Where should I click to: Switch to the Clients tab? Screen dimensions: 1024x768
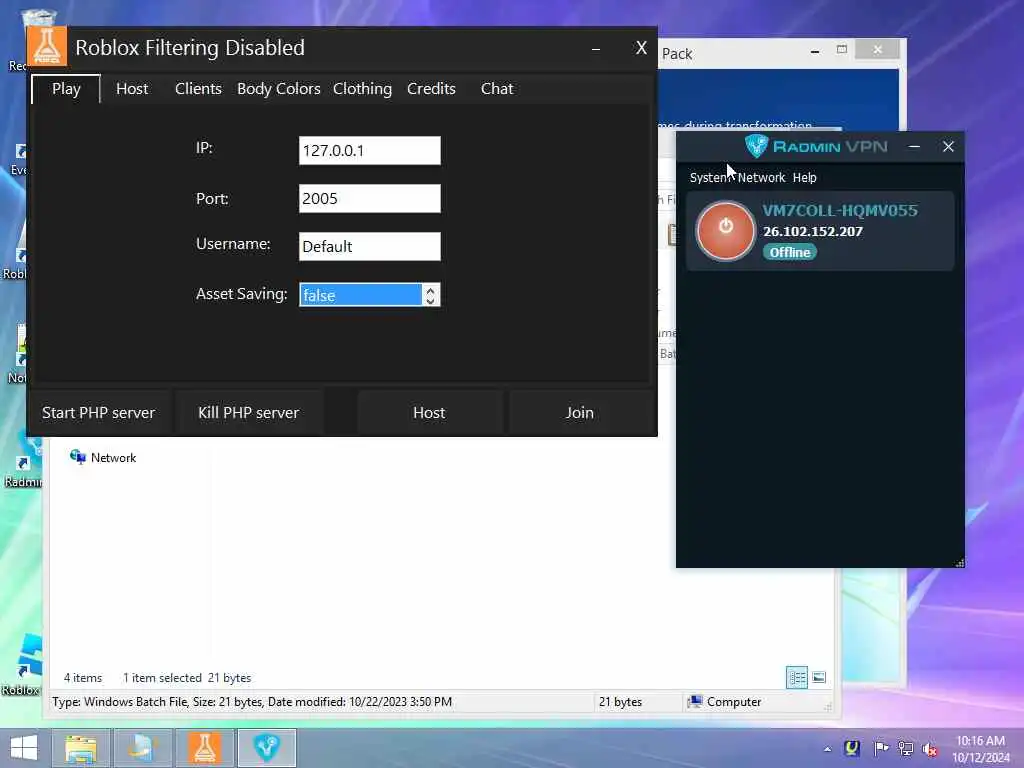[198, 89]
